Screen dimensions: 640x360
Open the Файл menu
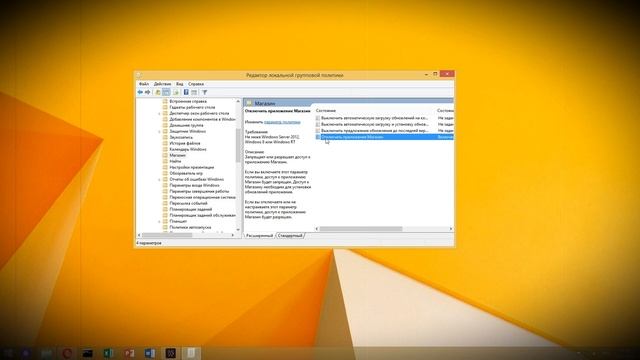tap(144, 84)
